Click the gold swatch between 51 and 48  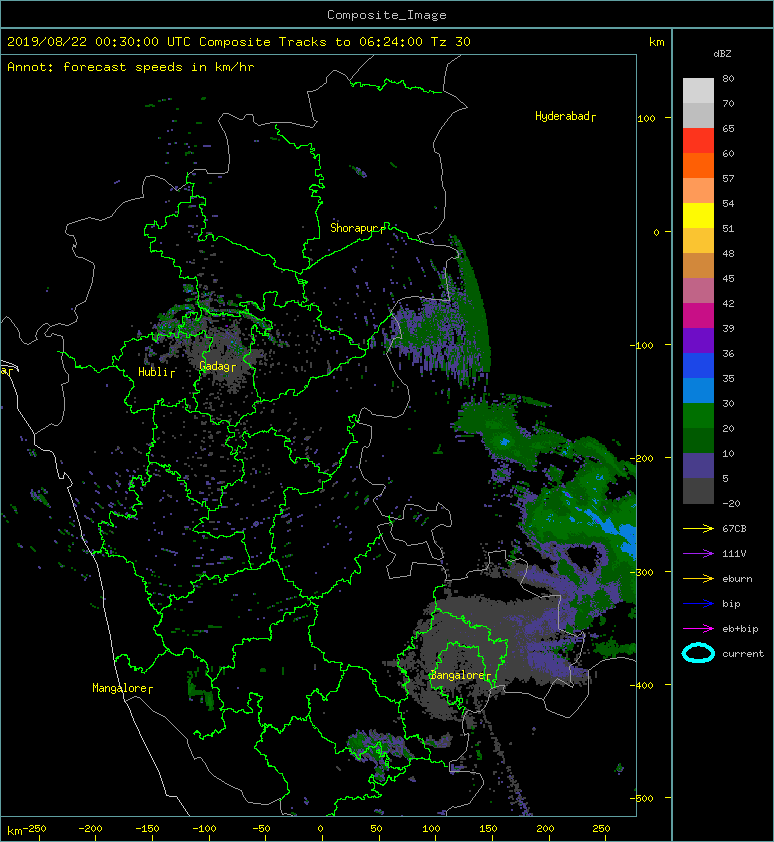click(x=698, y=241)
